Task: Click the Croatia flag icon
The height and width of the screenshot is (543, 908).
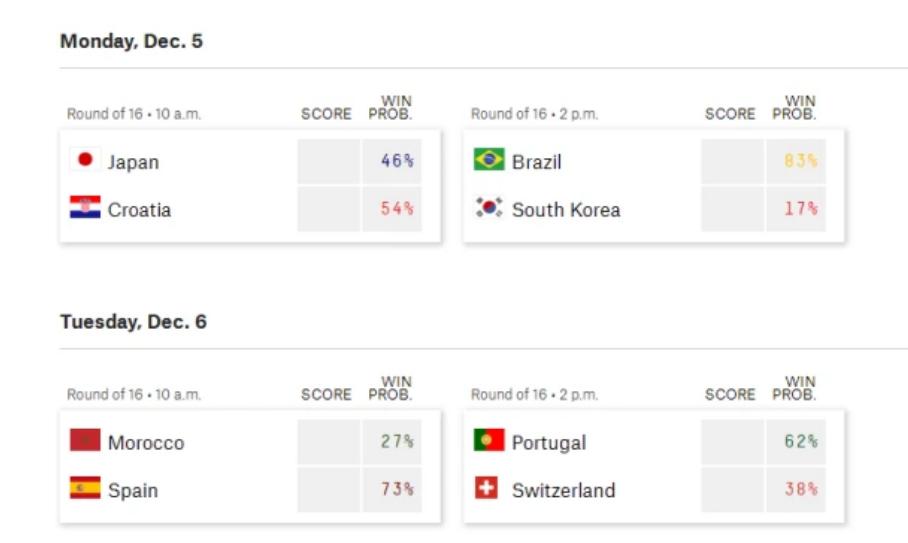Action: click(85, 208)
